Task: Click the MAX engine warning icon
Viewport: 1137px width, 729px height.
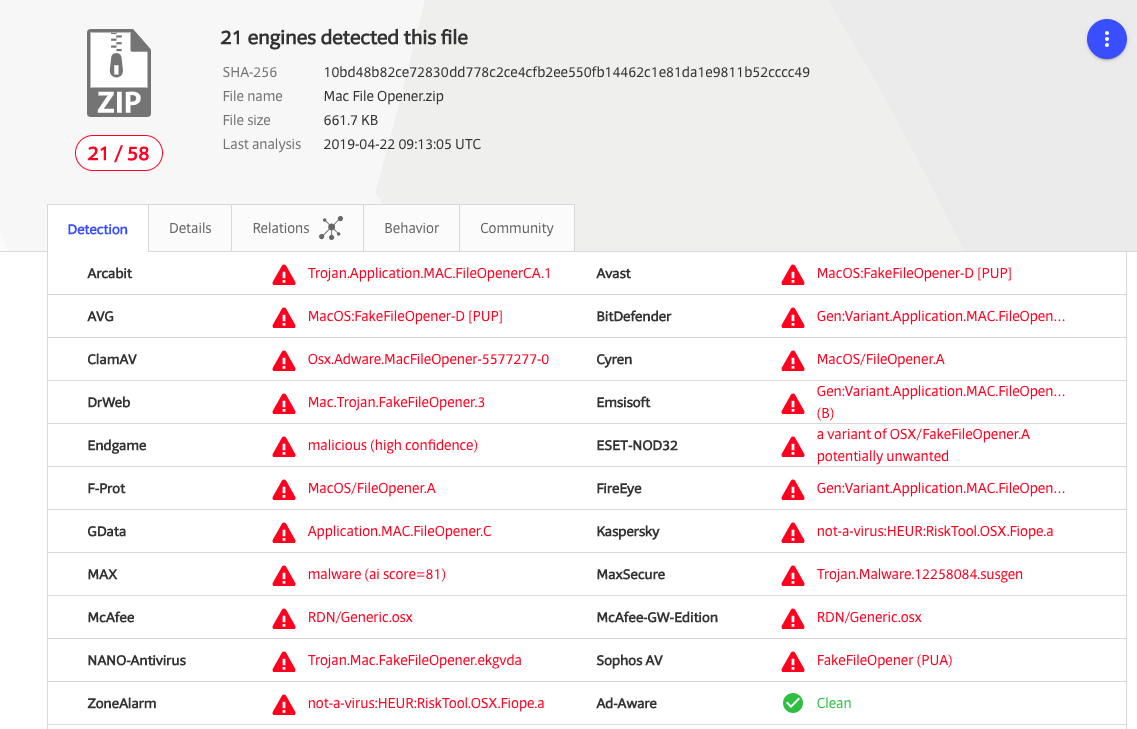Action: coord(284,576)
